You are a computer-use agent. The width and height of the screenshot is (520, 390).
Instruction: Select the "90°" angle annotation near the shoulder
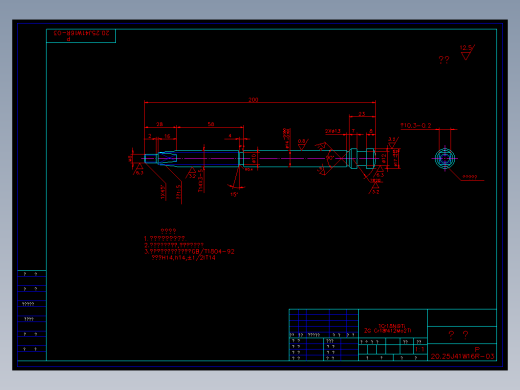[330, 158]
